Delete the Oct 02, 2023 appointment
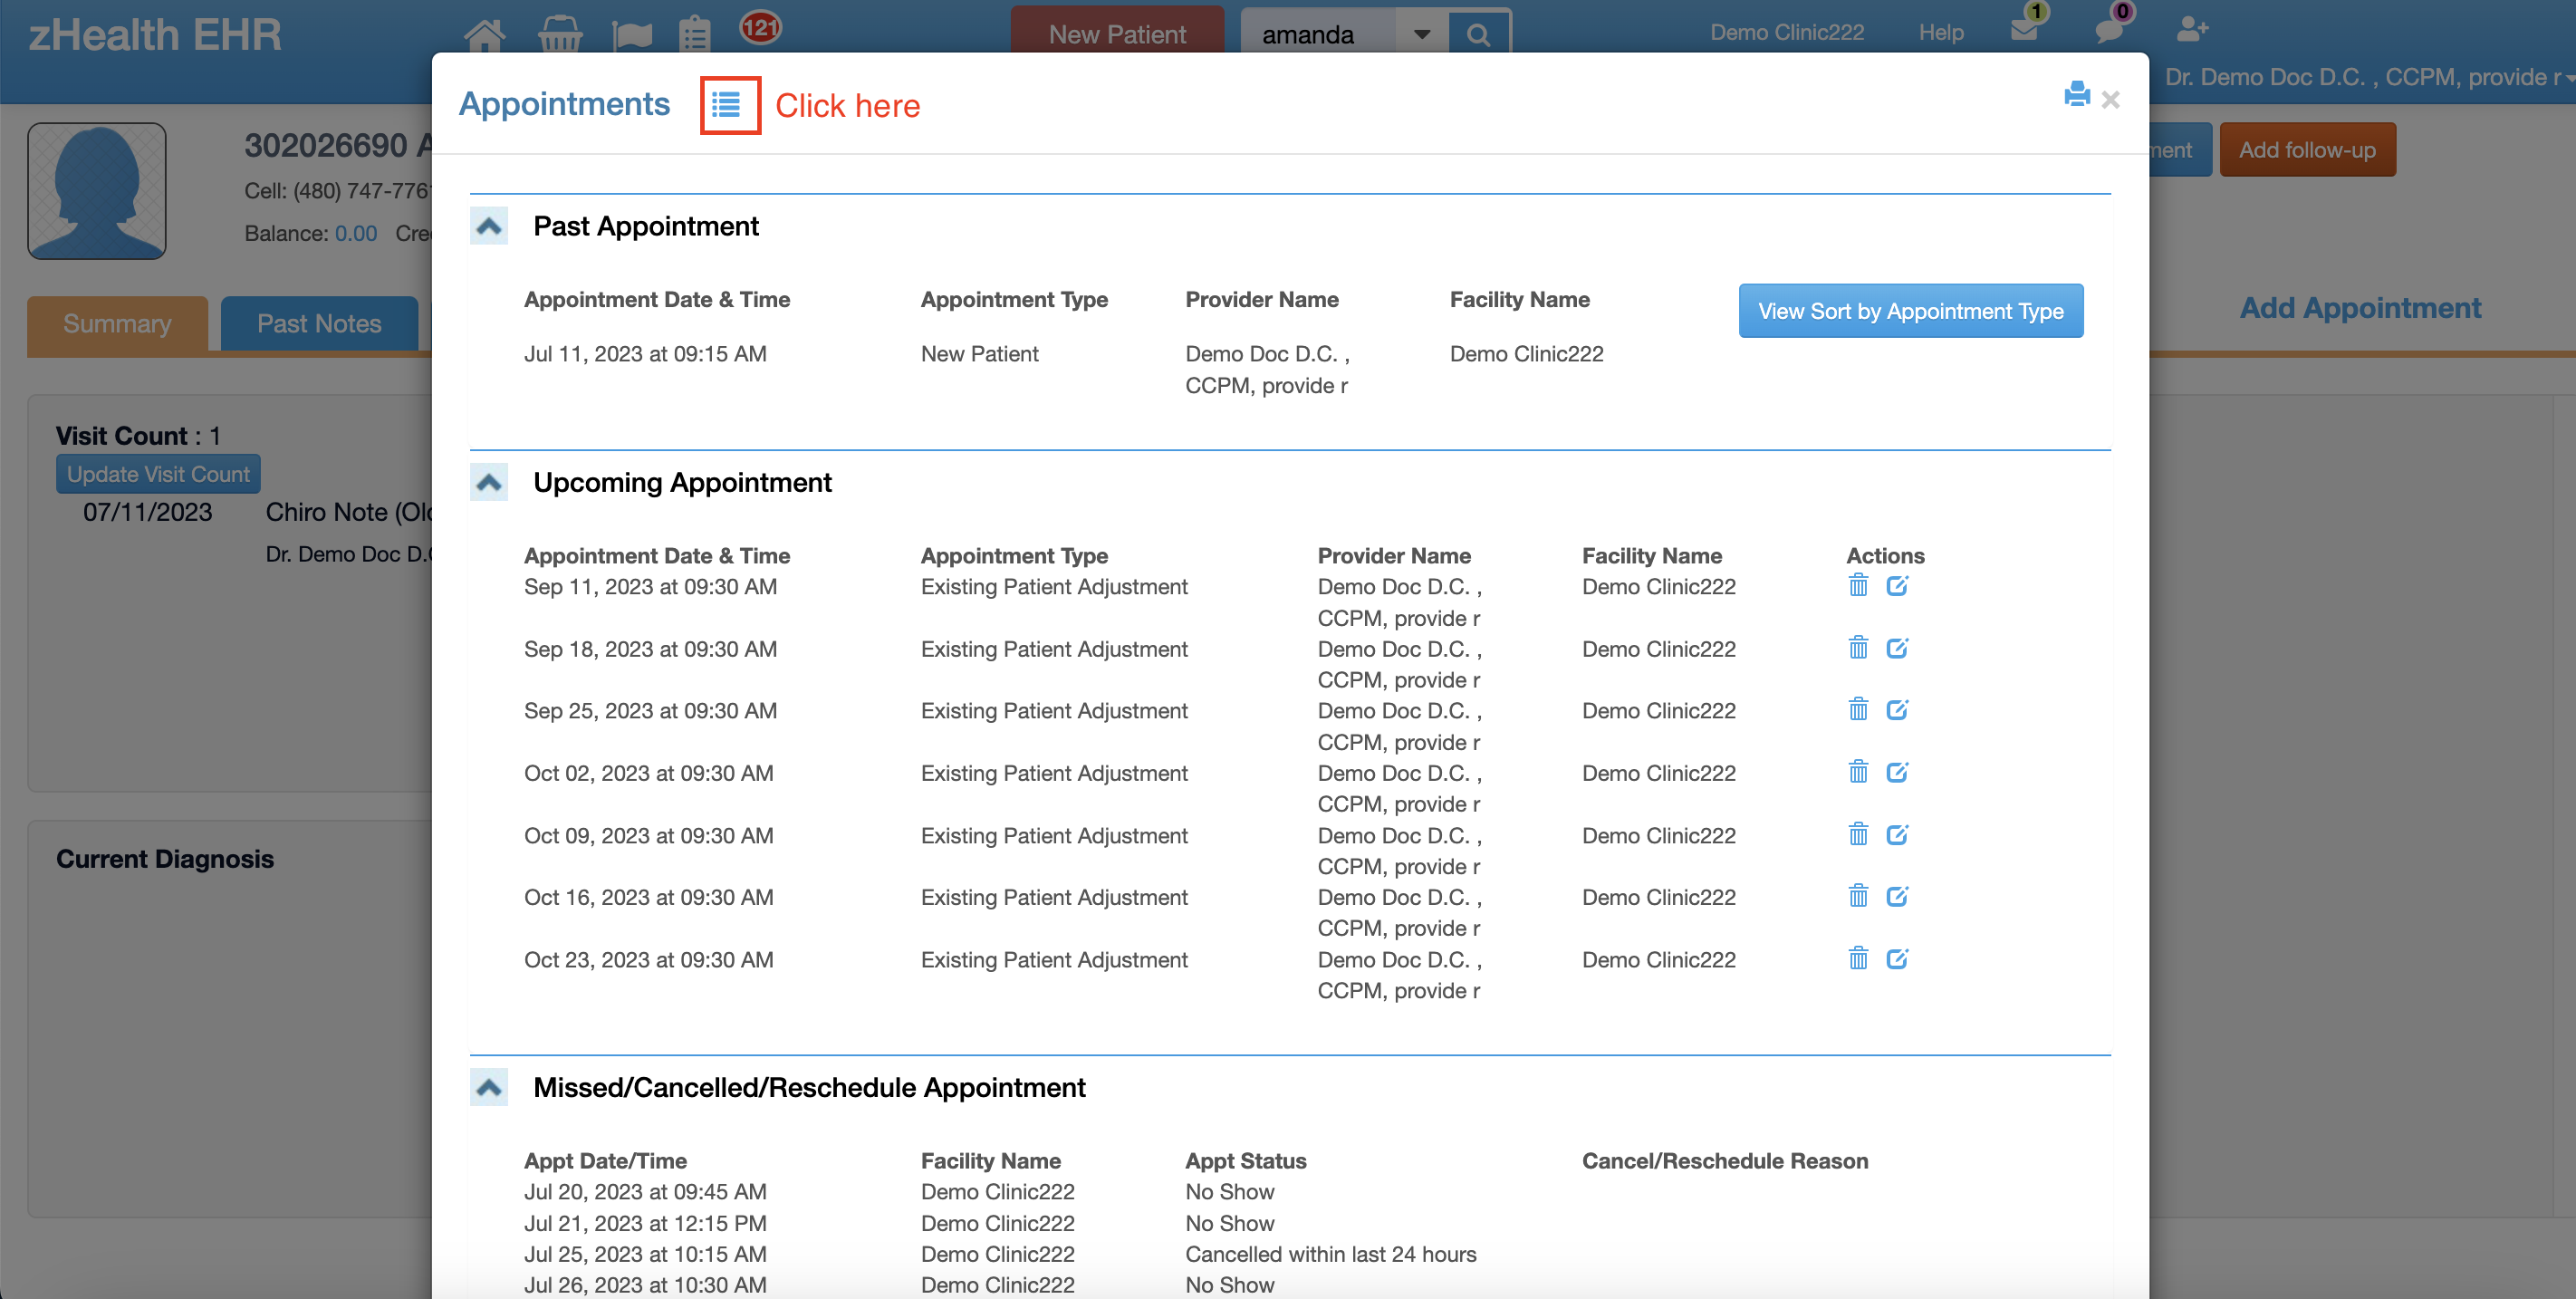The image size is (2576, 1299). [1858, 772]
